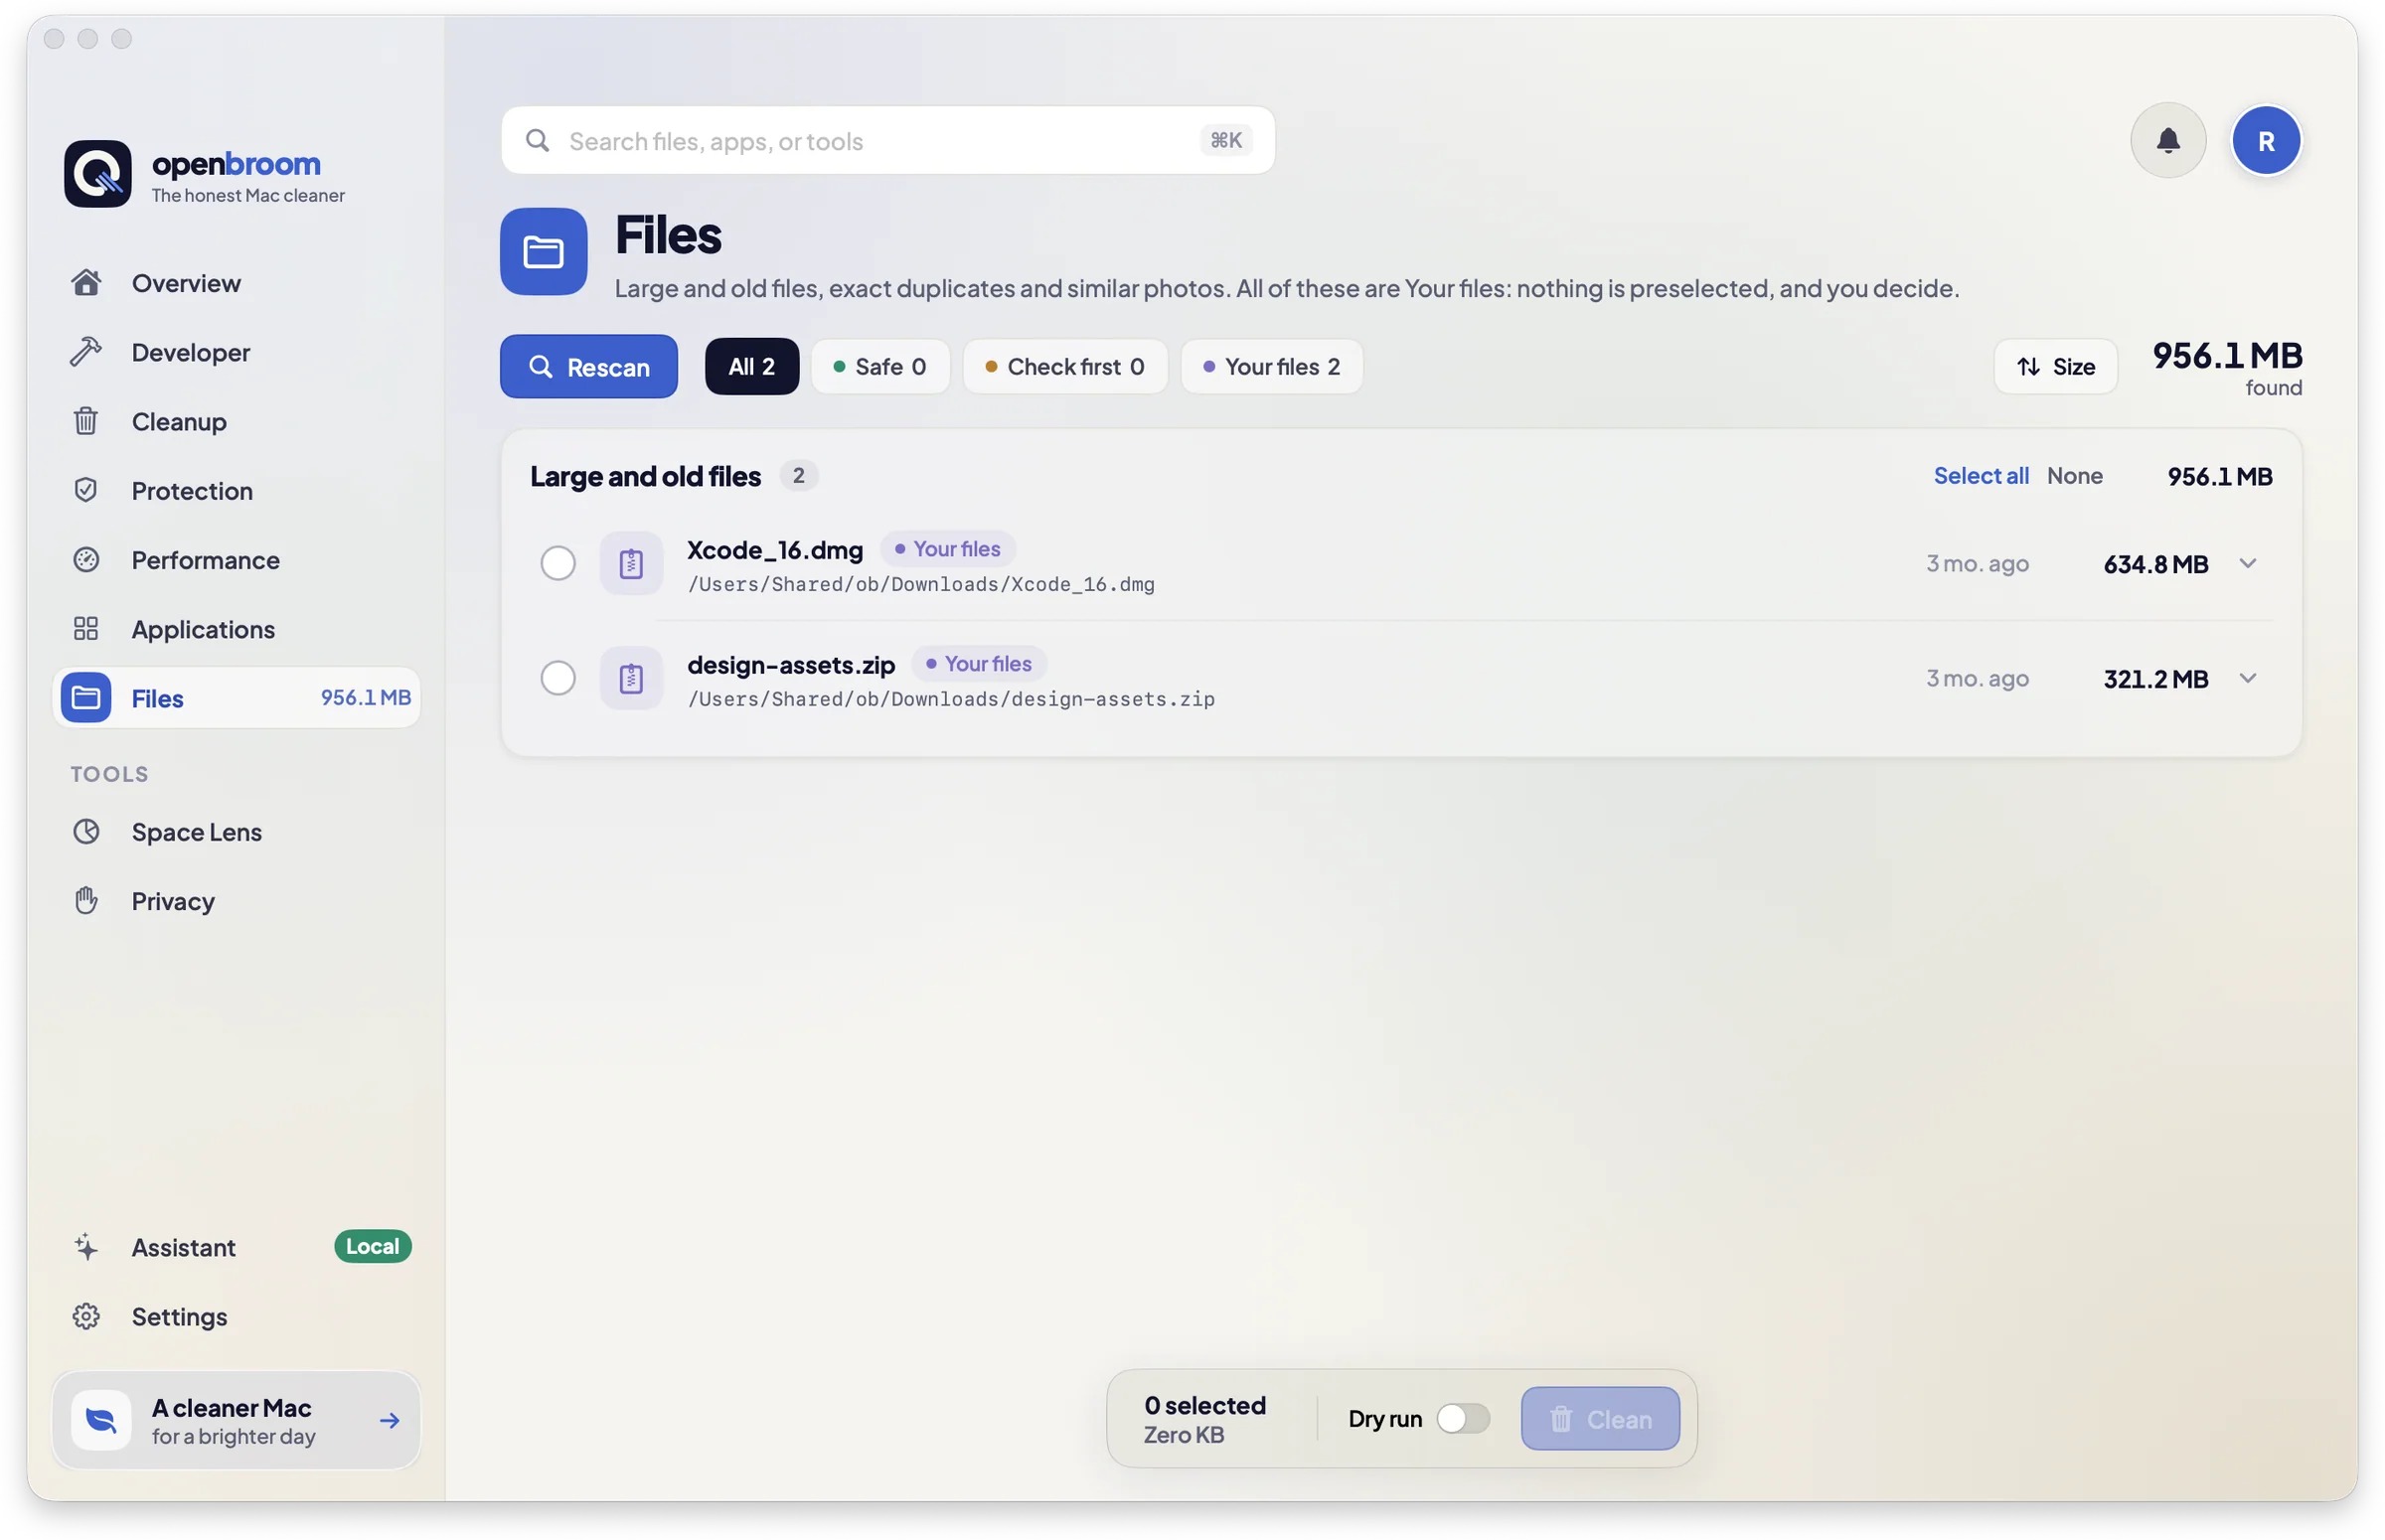Click the Local badge next to Assistant
Image resolution: width=2385 pixels, height=1540 pixels.
[x=372, y=1246]
